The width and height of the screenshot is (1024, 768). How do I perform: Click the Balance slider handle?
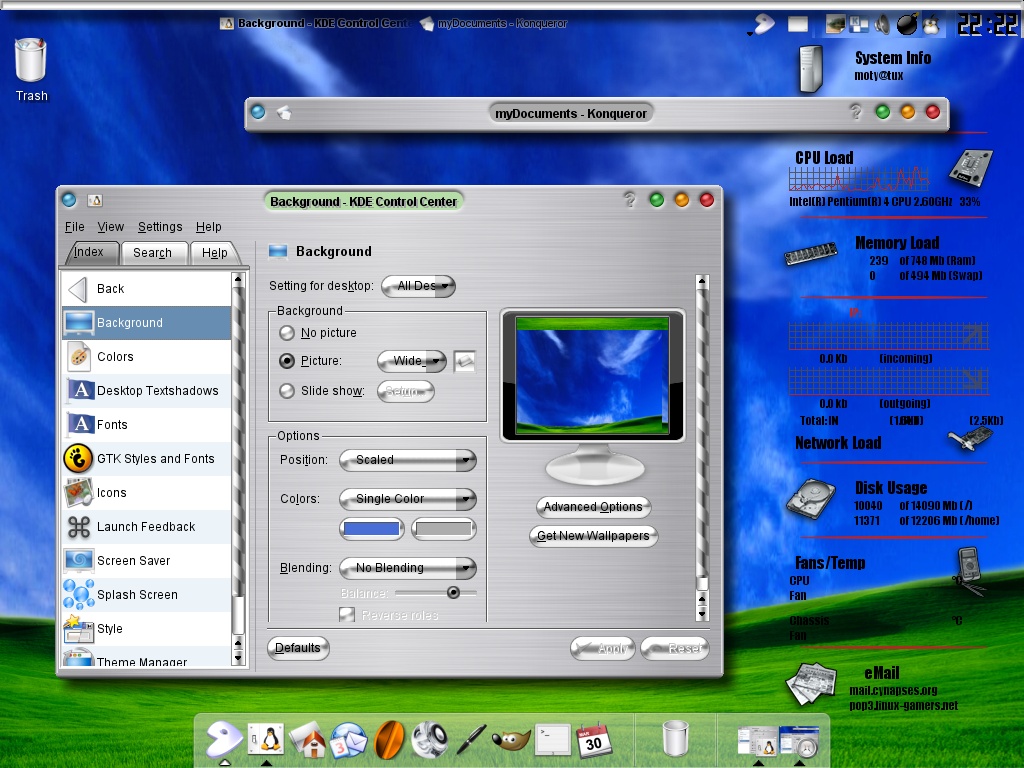click(x=453, y=593)
